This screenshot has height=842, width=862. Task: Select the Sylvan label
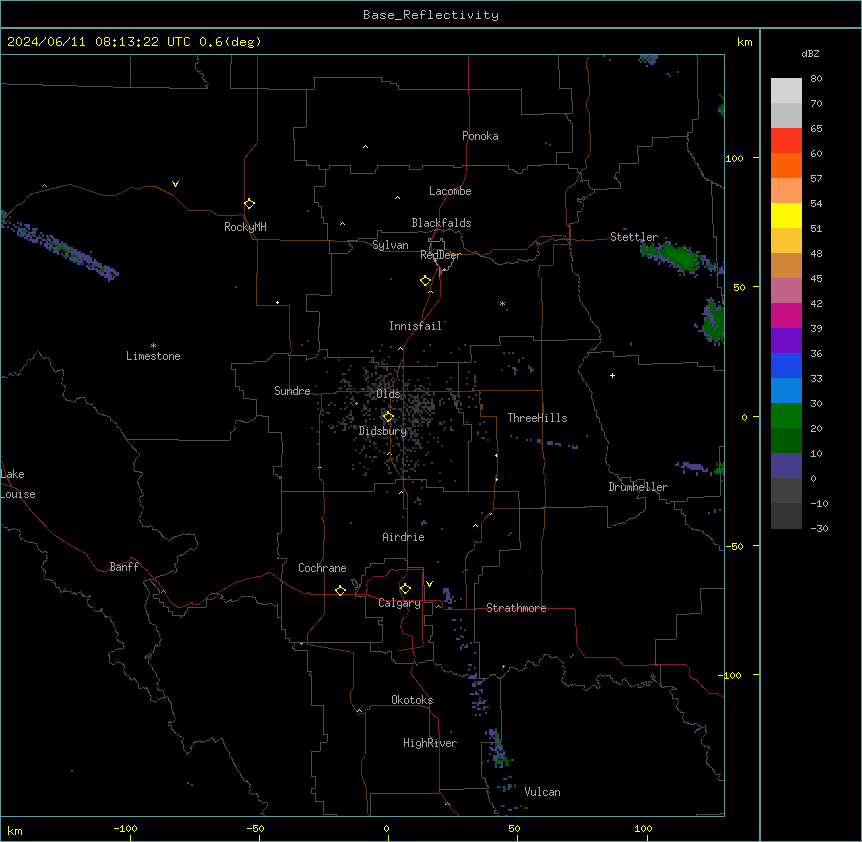point(390,245)
